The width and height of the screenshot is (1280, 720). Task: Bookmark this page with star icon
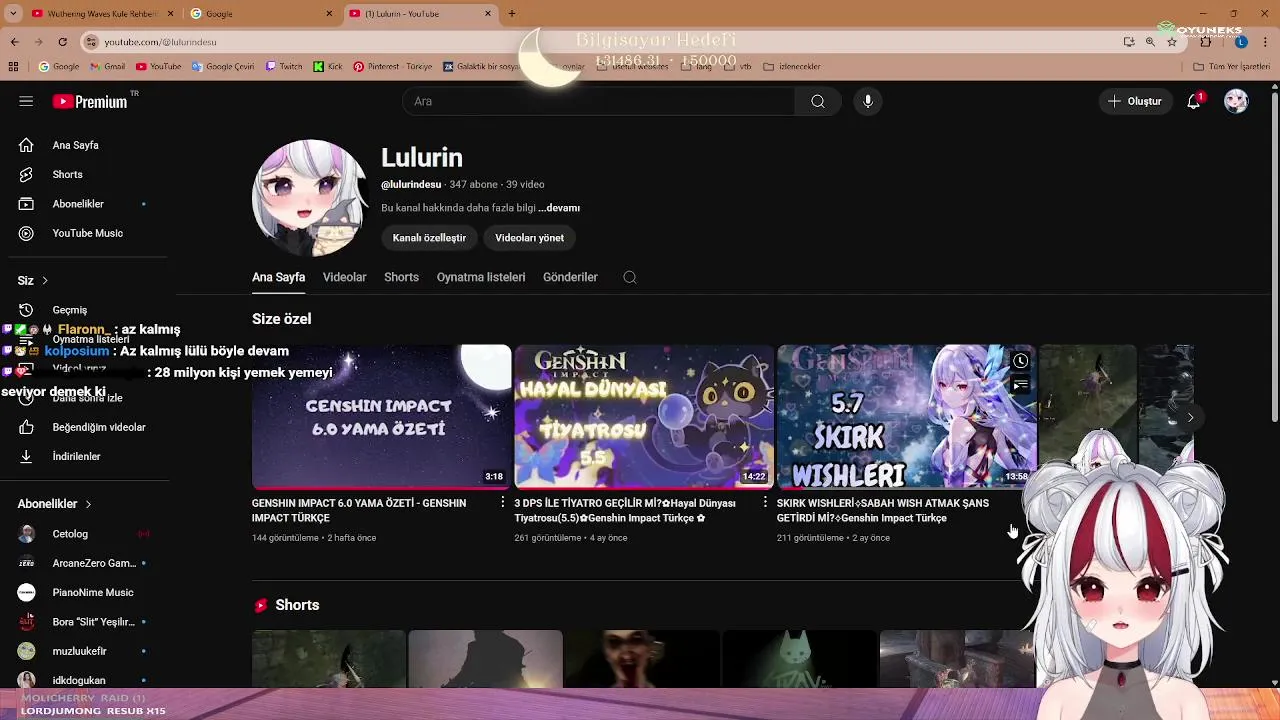pyautogui.click(x=1172, y=42)
